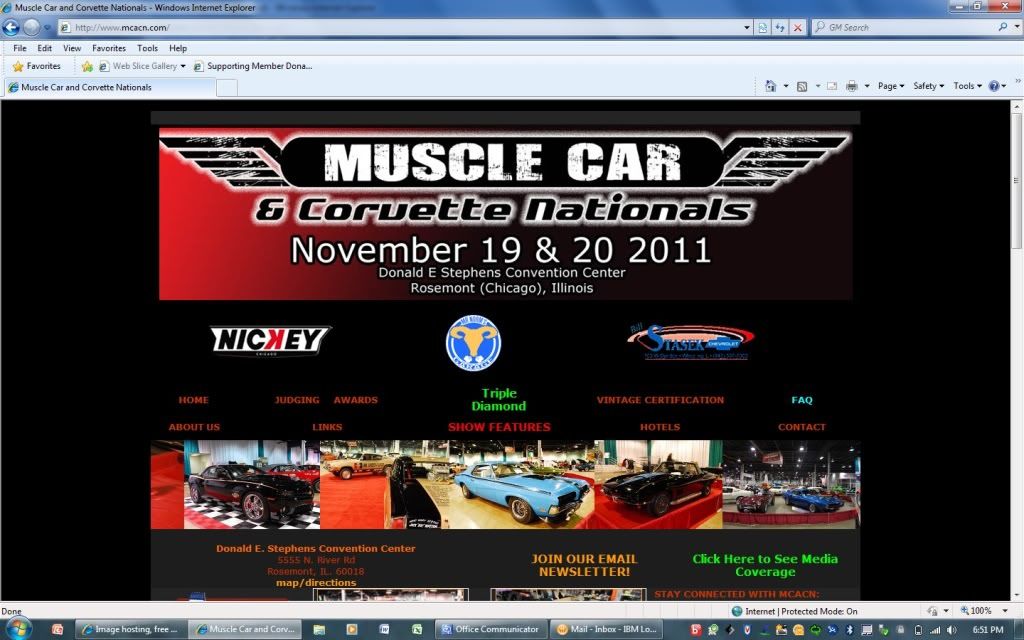
Task: Switch to Office Communicator in taskbar
Action: coord(490,630)
